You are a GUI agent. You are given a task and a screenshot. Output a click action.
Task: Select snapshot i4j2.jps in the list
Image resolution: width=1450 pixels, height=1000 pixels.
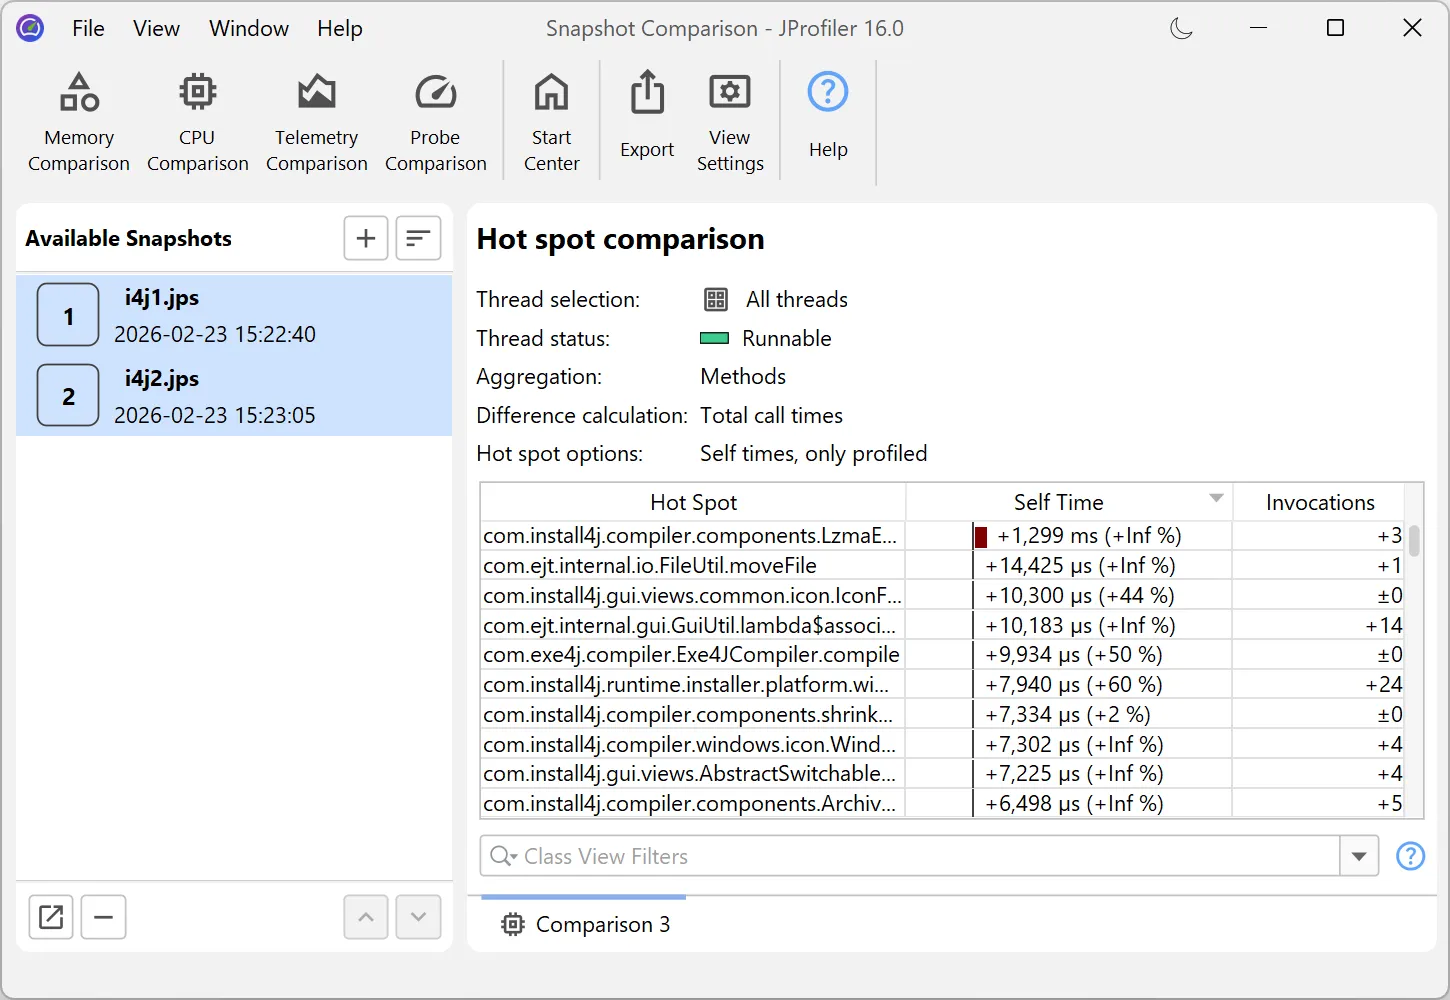(x=200, y=396)
